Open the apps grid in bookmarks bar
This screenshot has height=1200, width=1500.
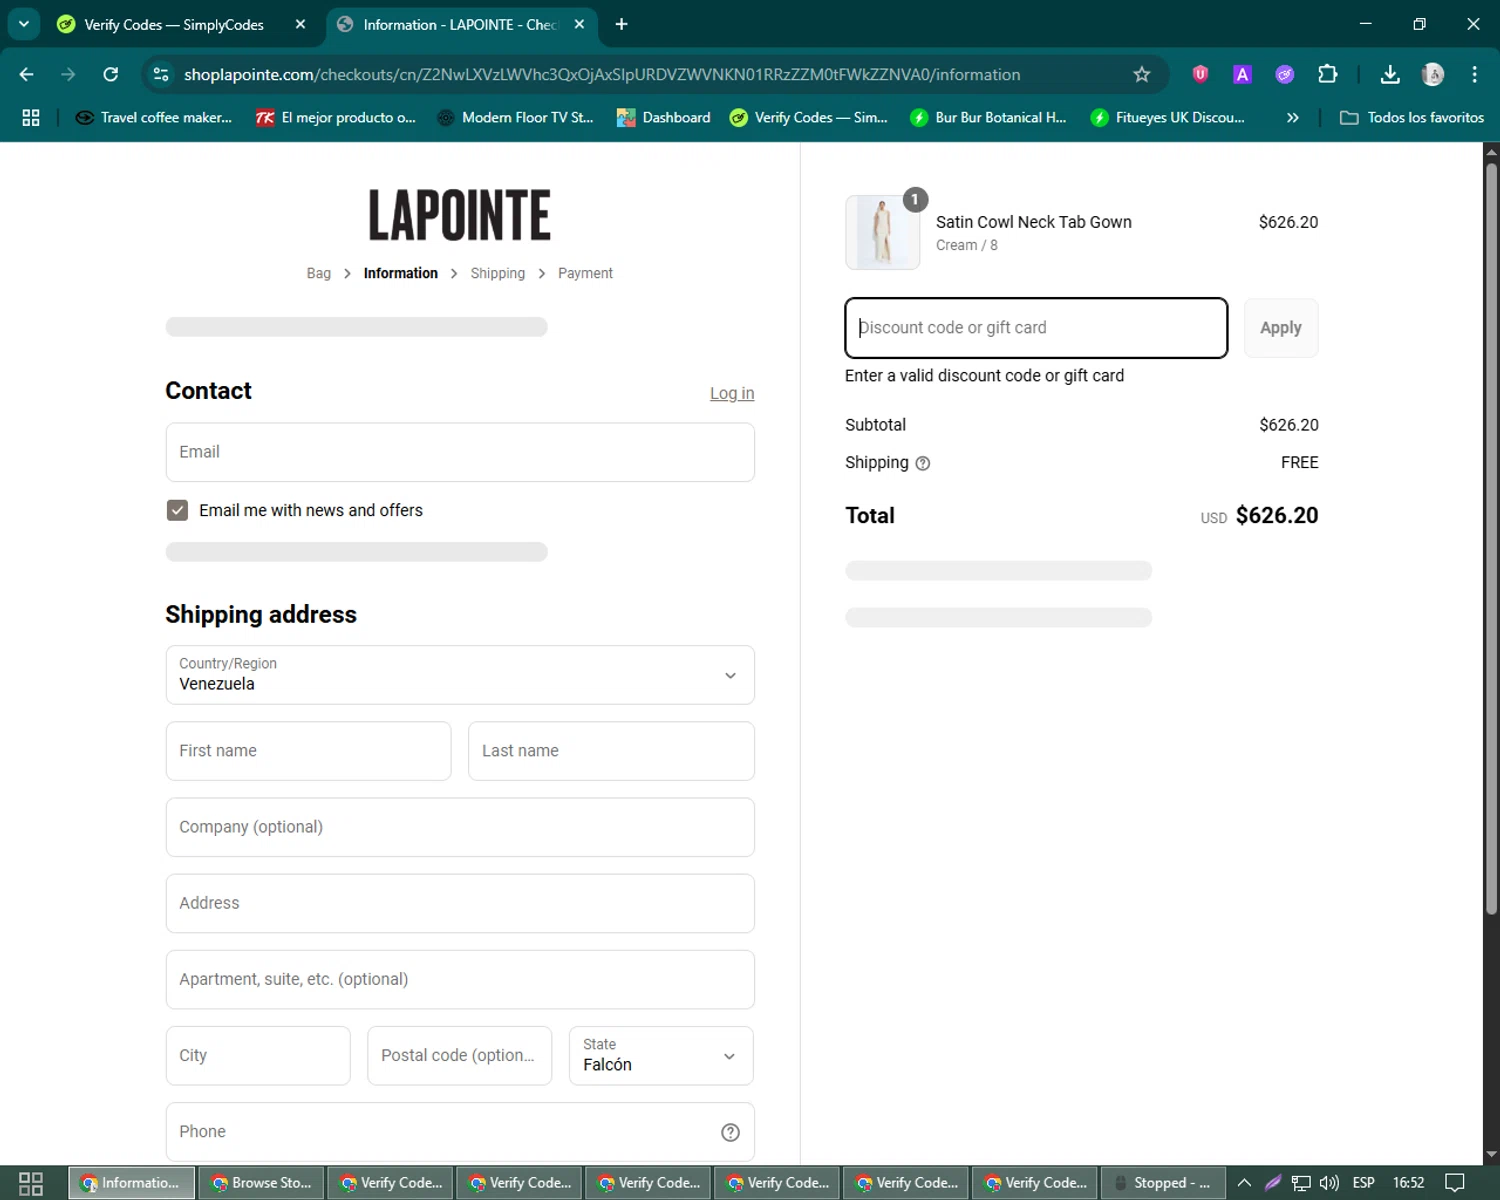[31, 117]
